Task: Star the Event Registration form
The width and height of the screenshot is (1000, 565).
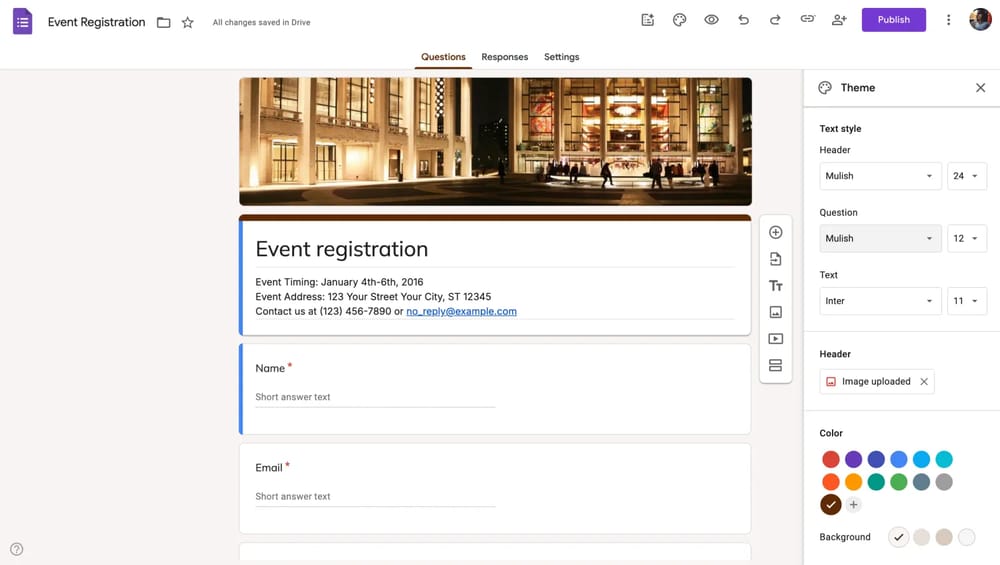Action: [187, 22]
